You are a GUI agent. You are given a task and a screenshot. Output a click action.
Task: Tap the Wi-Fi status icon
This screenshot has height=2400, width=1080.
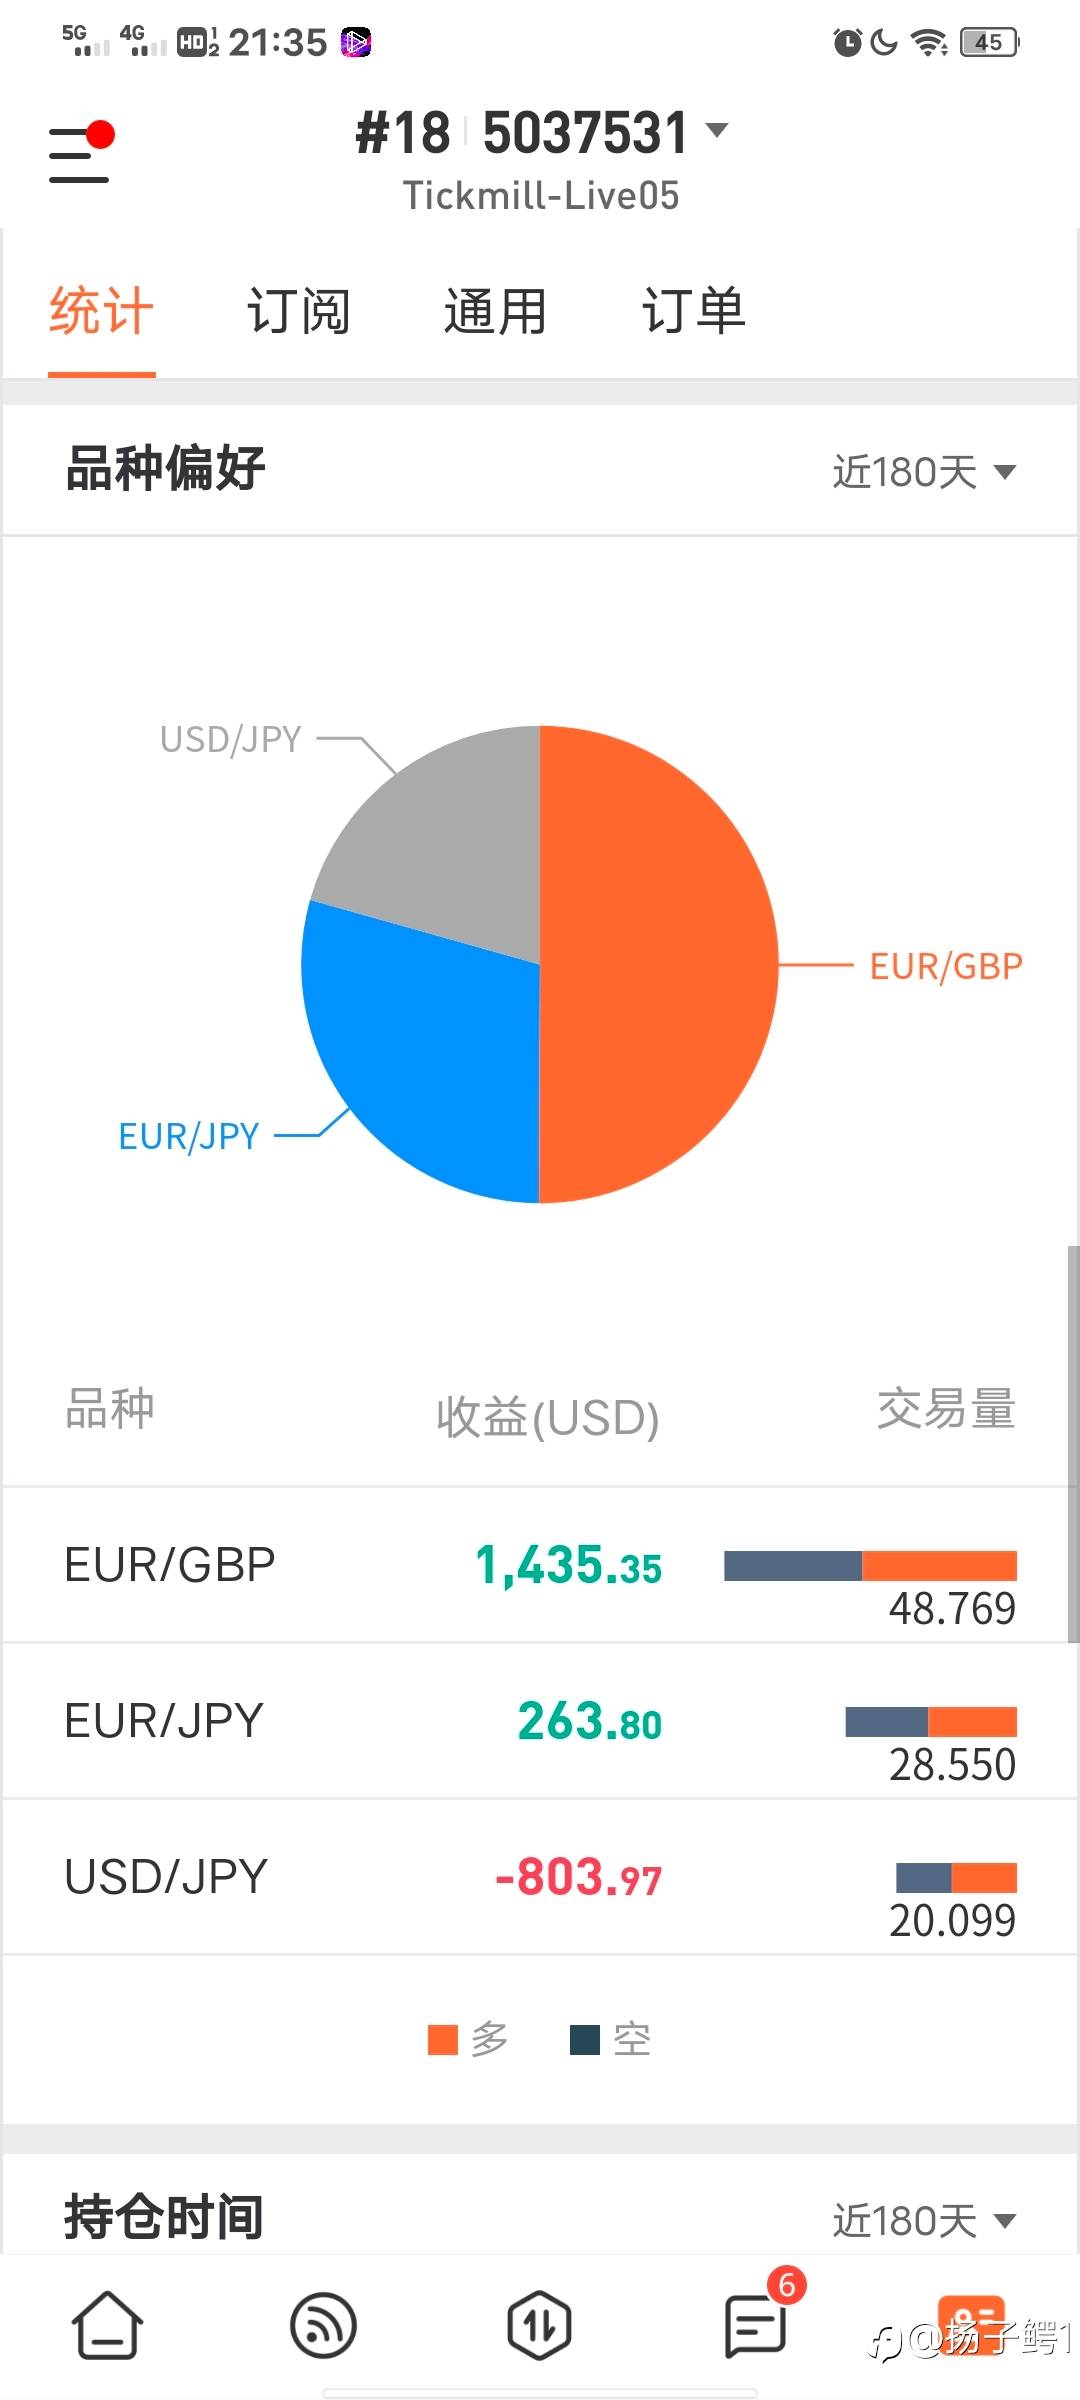929,42
